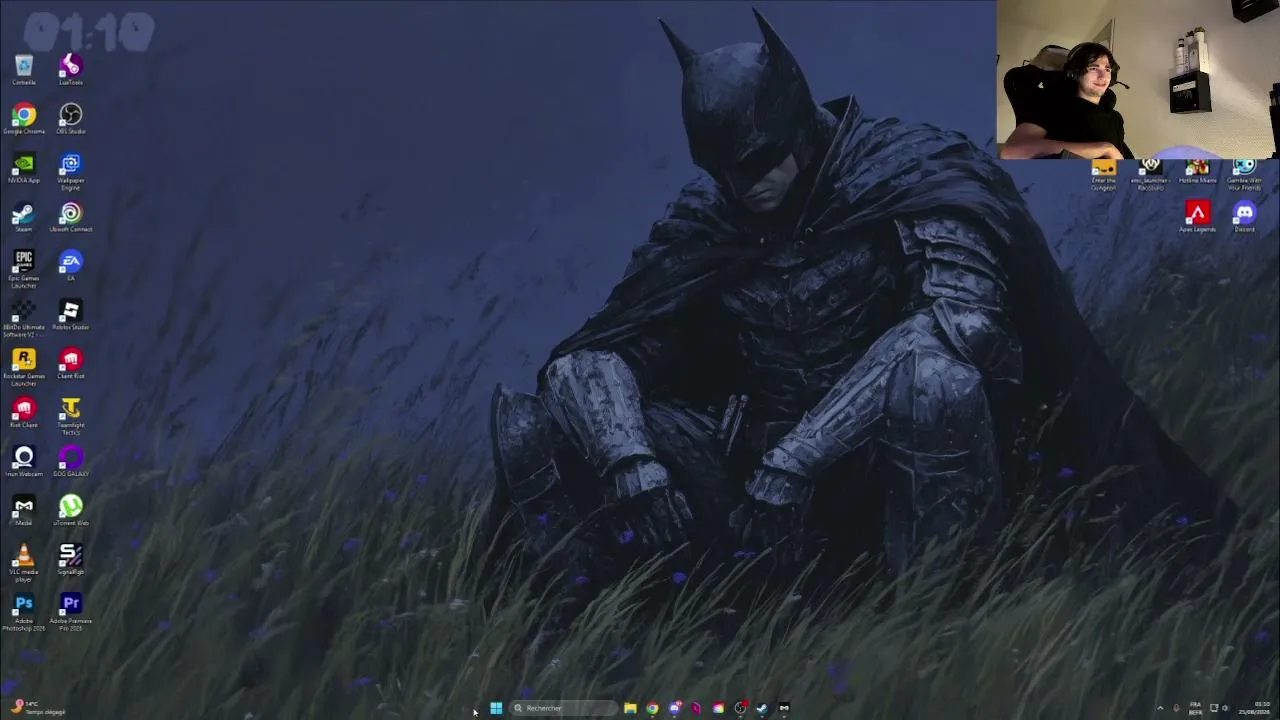Image resolution: width=1280 pixels, height=720 pixels.
Task: Click the Rockstar Games Launcher icon
Action: coord(24,367)
